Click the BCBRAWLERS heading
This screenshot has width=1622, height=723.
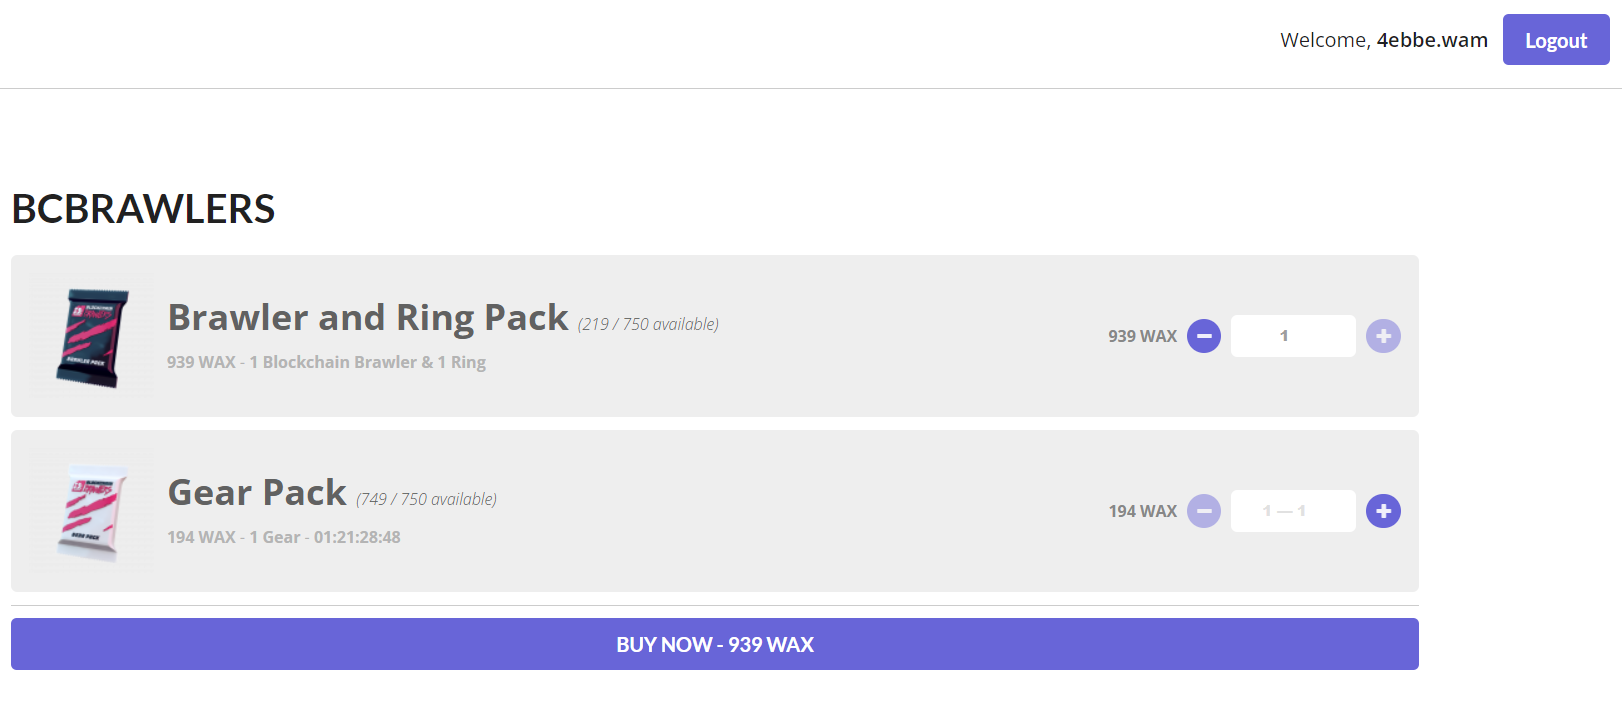[x=143, y=209]
